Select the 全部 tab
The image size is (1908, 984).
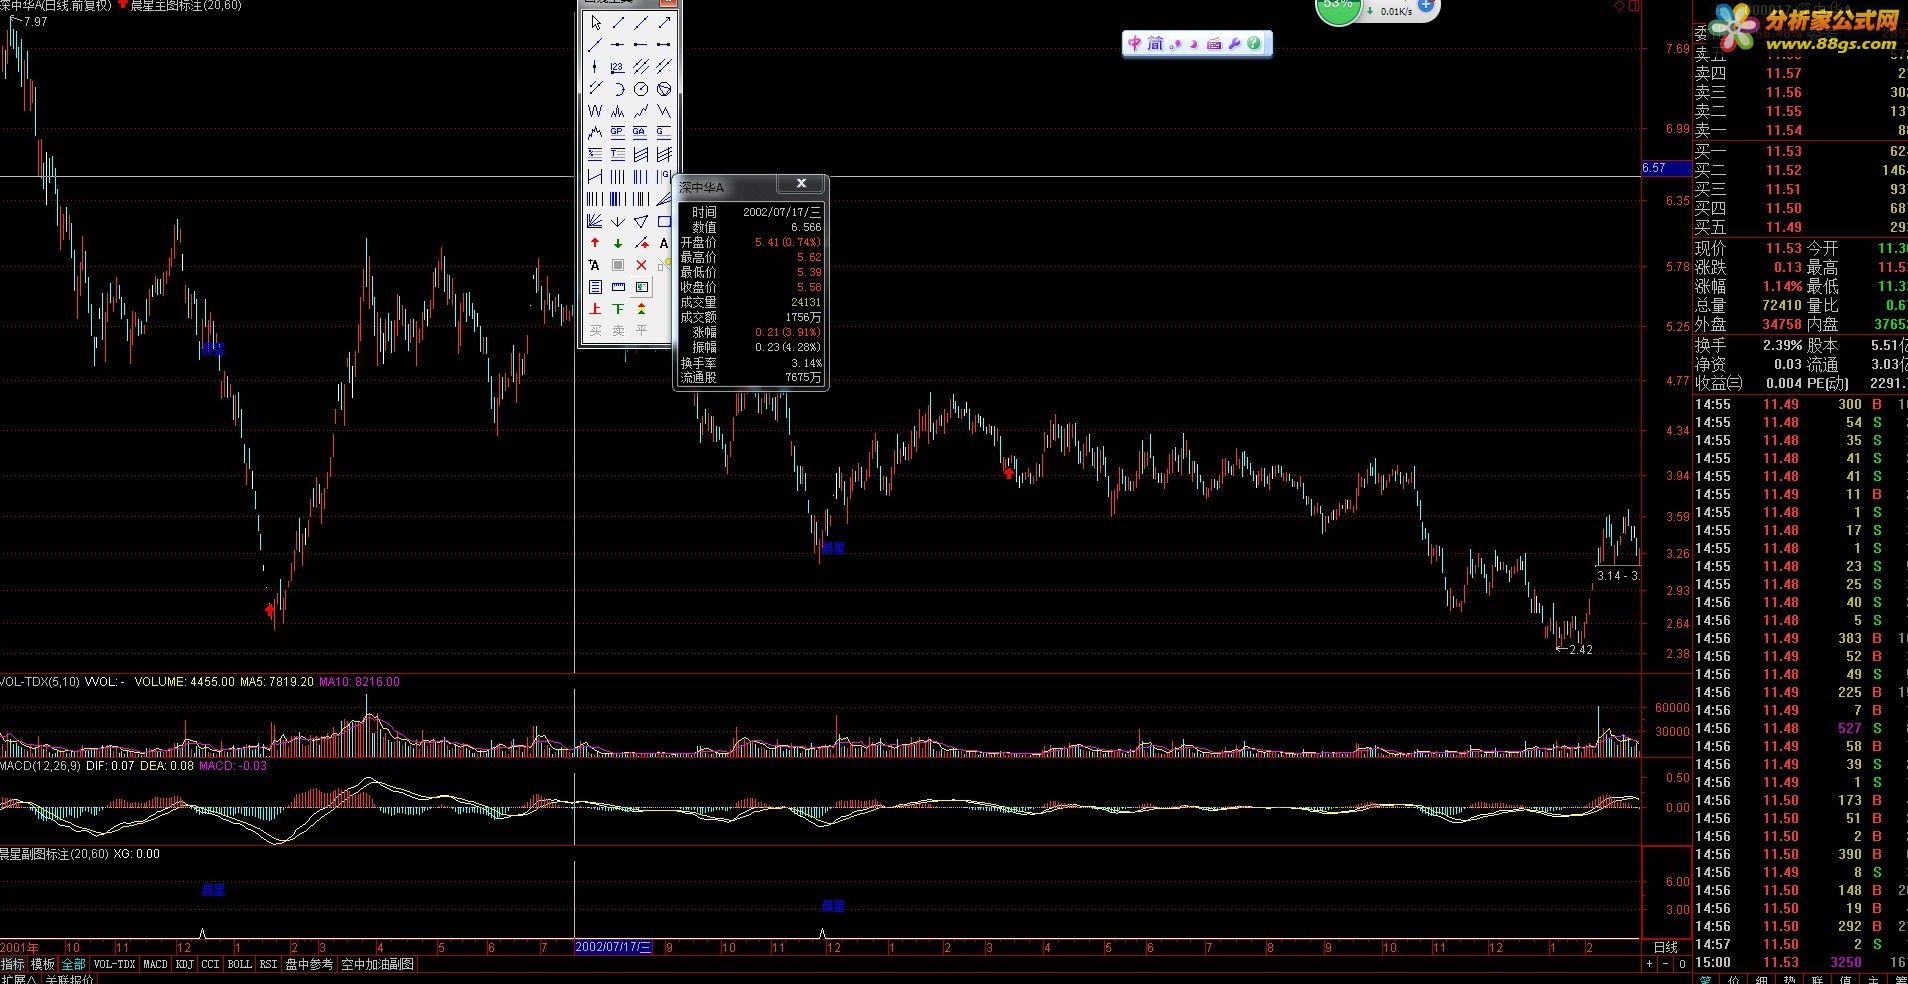73,964
